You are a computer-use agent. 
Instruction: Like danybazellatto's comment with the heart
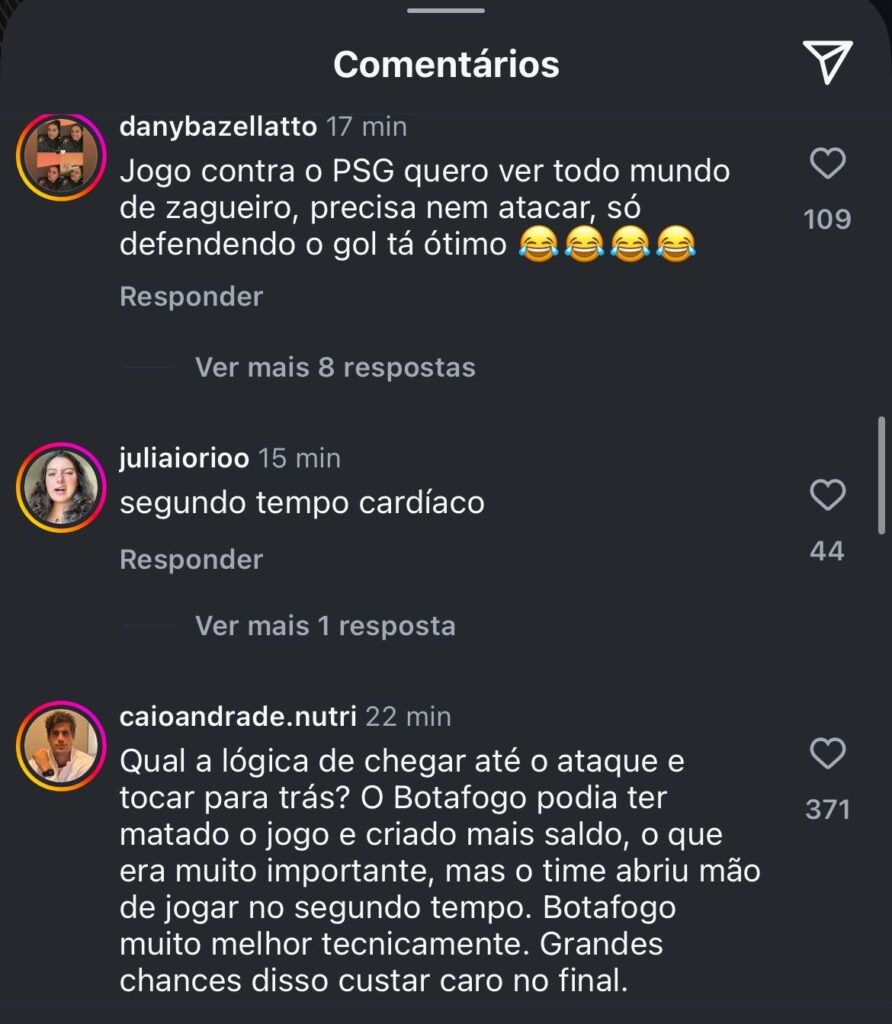827,163
